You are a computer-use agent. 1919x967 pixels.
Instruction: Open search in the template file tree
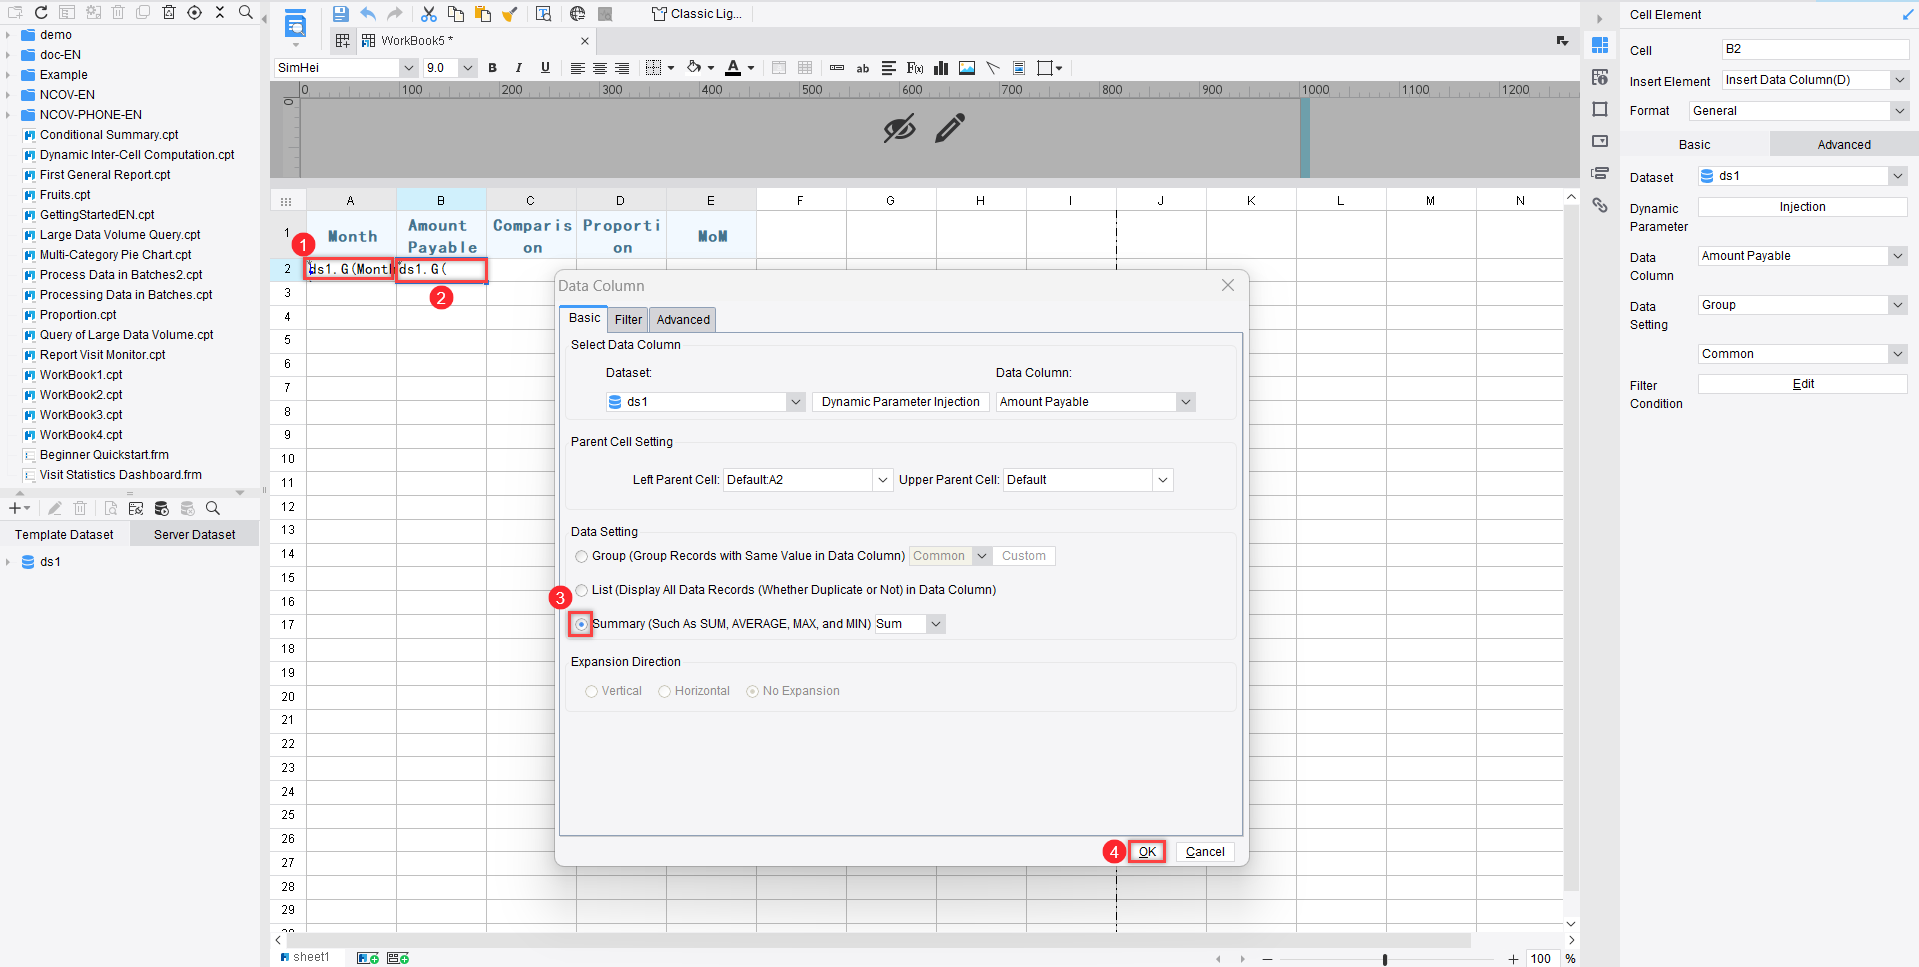pos(246,12)
